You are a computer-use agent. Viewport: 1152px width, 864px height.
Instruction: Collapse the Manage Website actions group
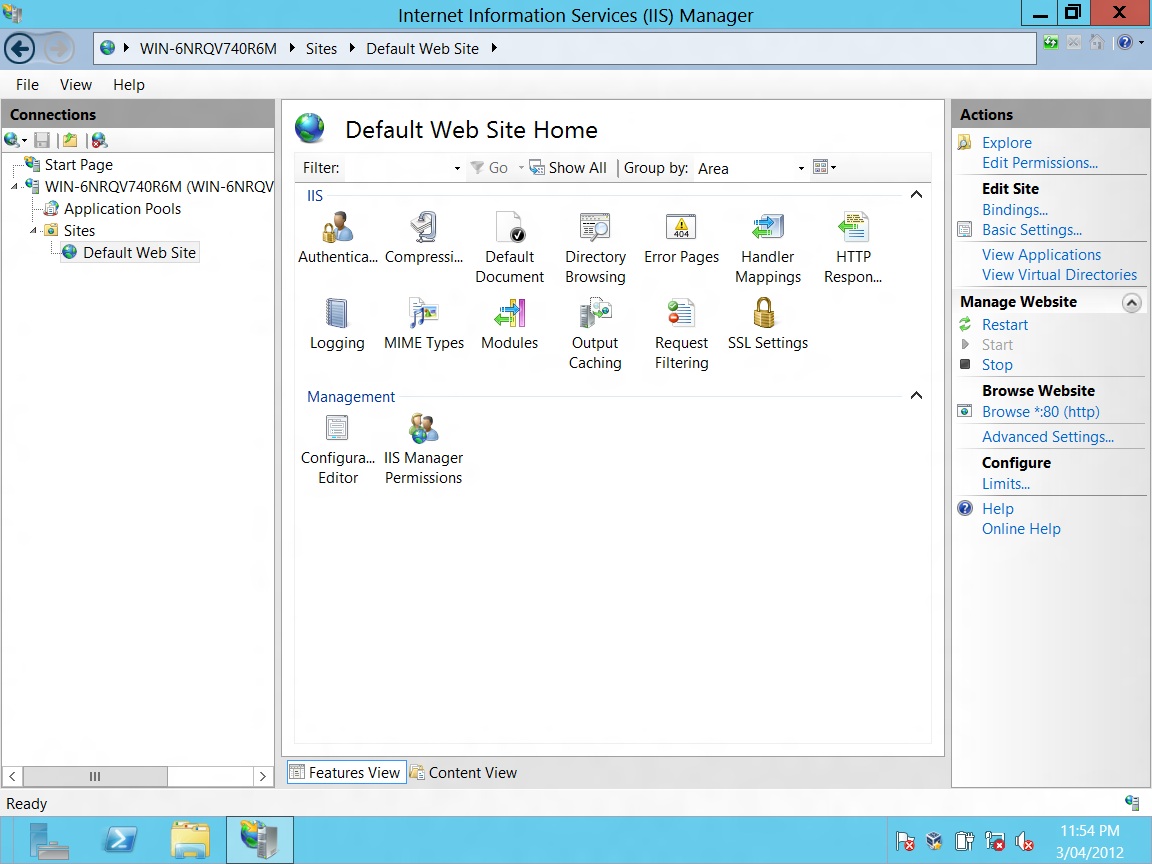point(1132,302)
